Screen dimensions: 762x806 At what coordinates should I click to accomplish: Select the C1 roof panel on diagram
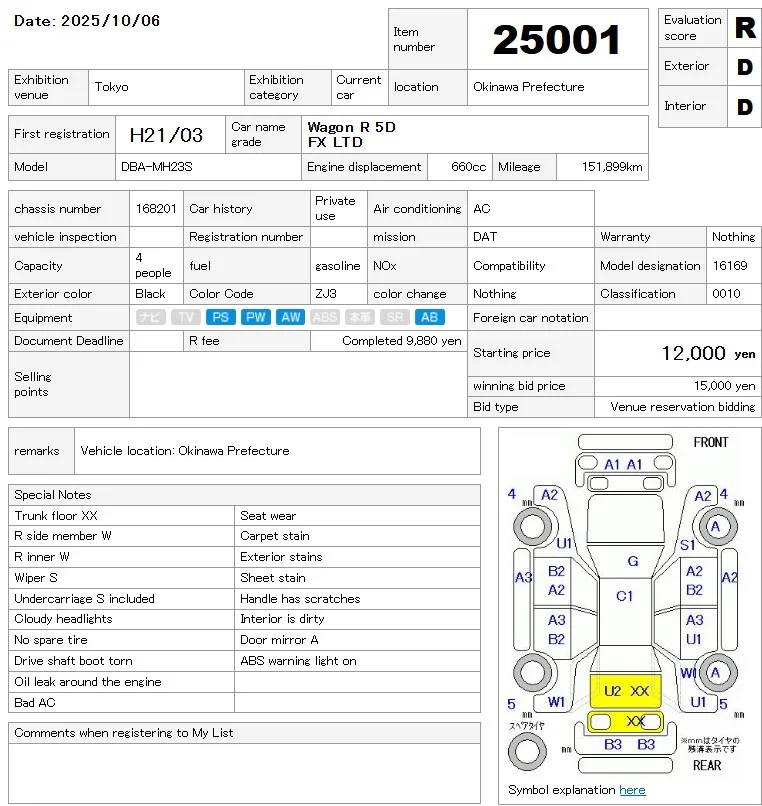pos(625,596)
